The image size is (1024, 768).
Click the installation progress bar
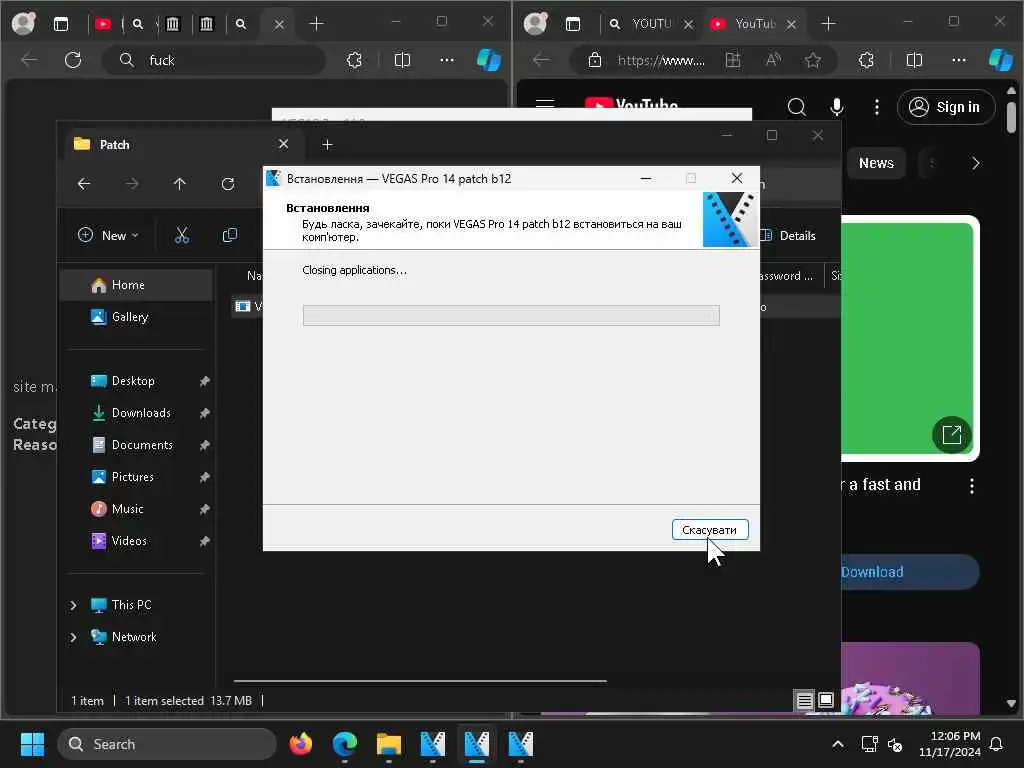pos(511,315)
